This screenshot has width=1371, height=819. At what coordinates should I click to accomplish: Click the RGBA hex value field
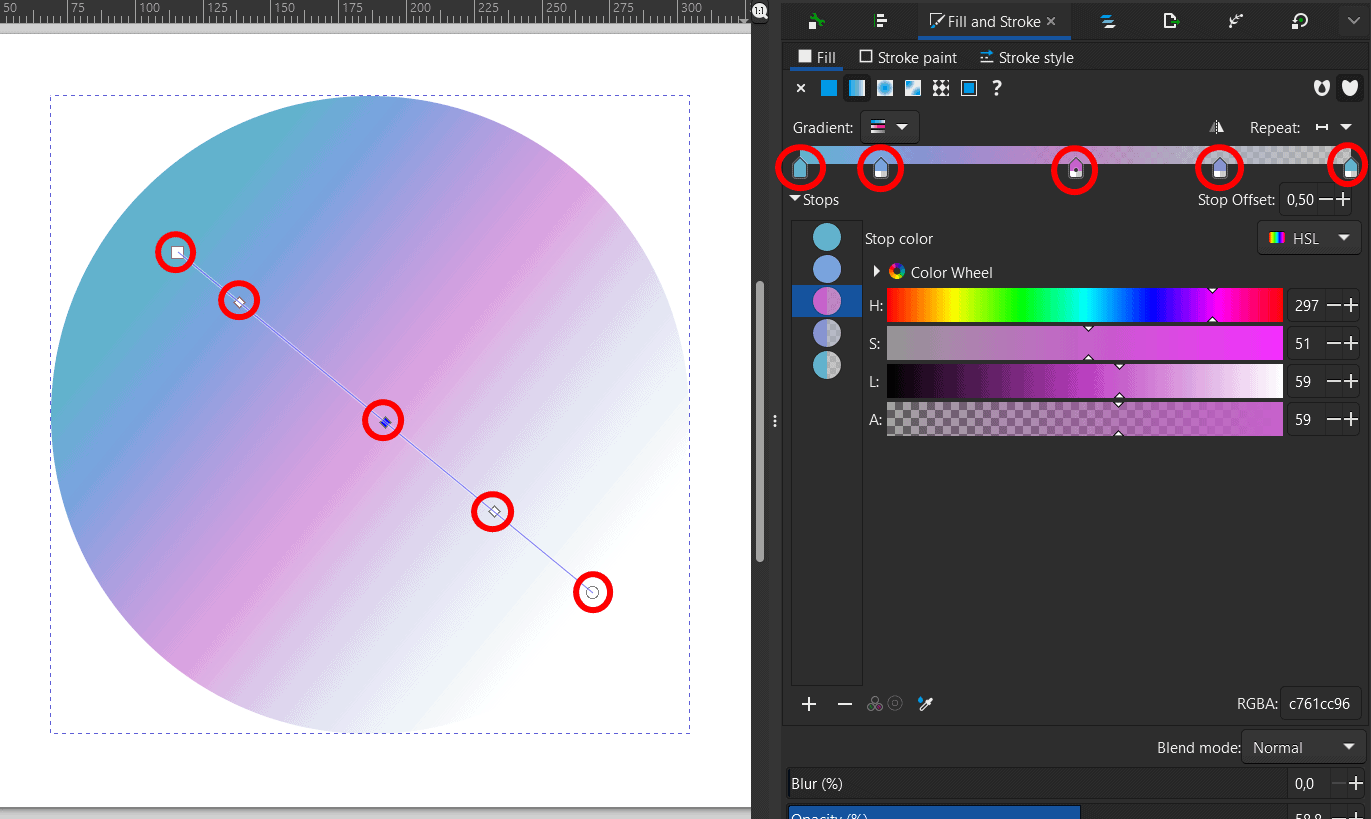[x=1321, y=704]
